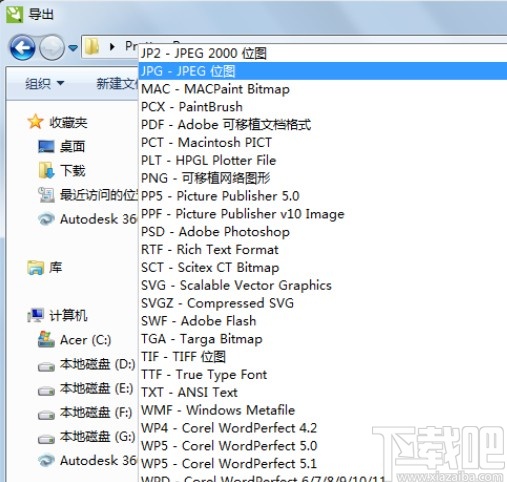Click the 桌面 desktop icon
Viewport: 507px width, 482px height.
(46, 146)
